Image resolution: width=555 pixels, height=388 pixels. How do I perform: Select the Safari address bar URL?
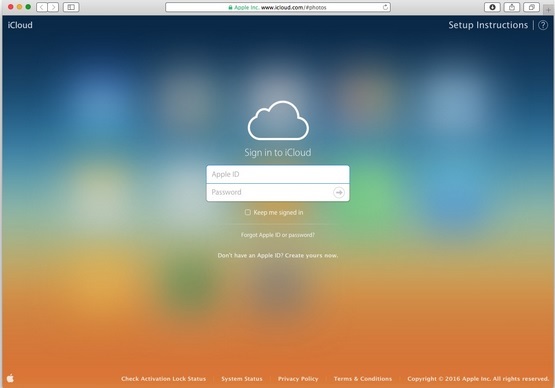[278, 7]
